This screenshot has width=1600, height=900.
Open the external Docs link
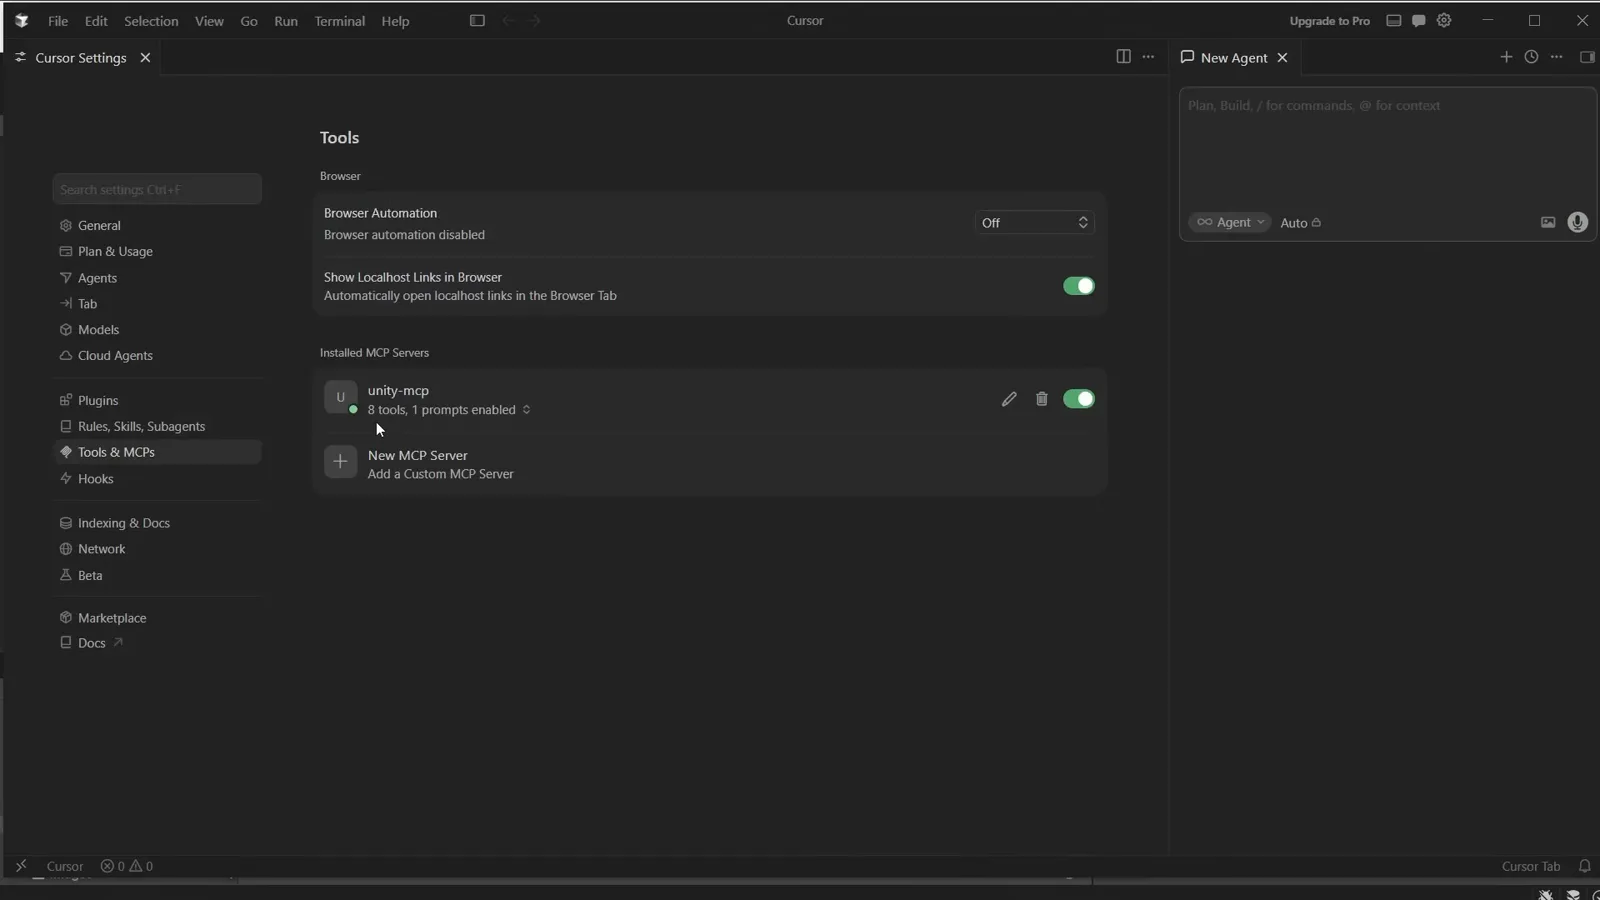click(x=157, y=643)
